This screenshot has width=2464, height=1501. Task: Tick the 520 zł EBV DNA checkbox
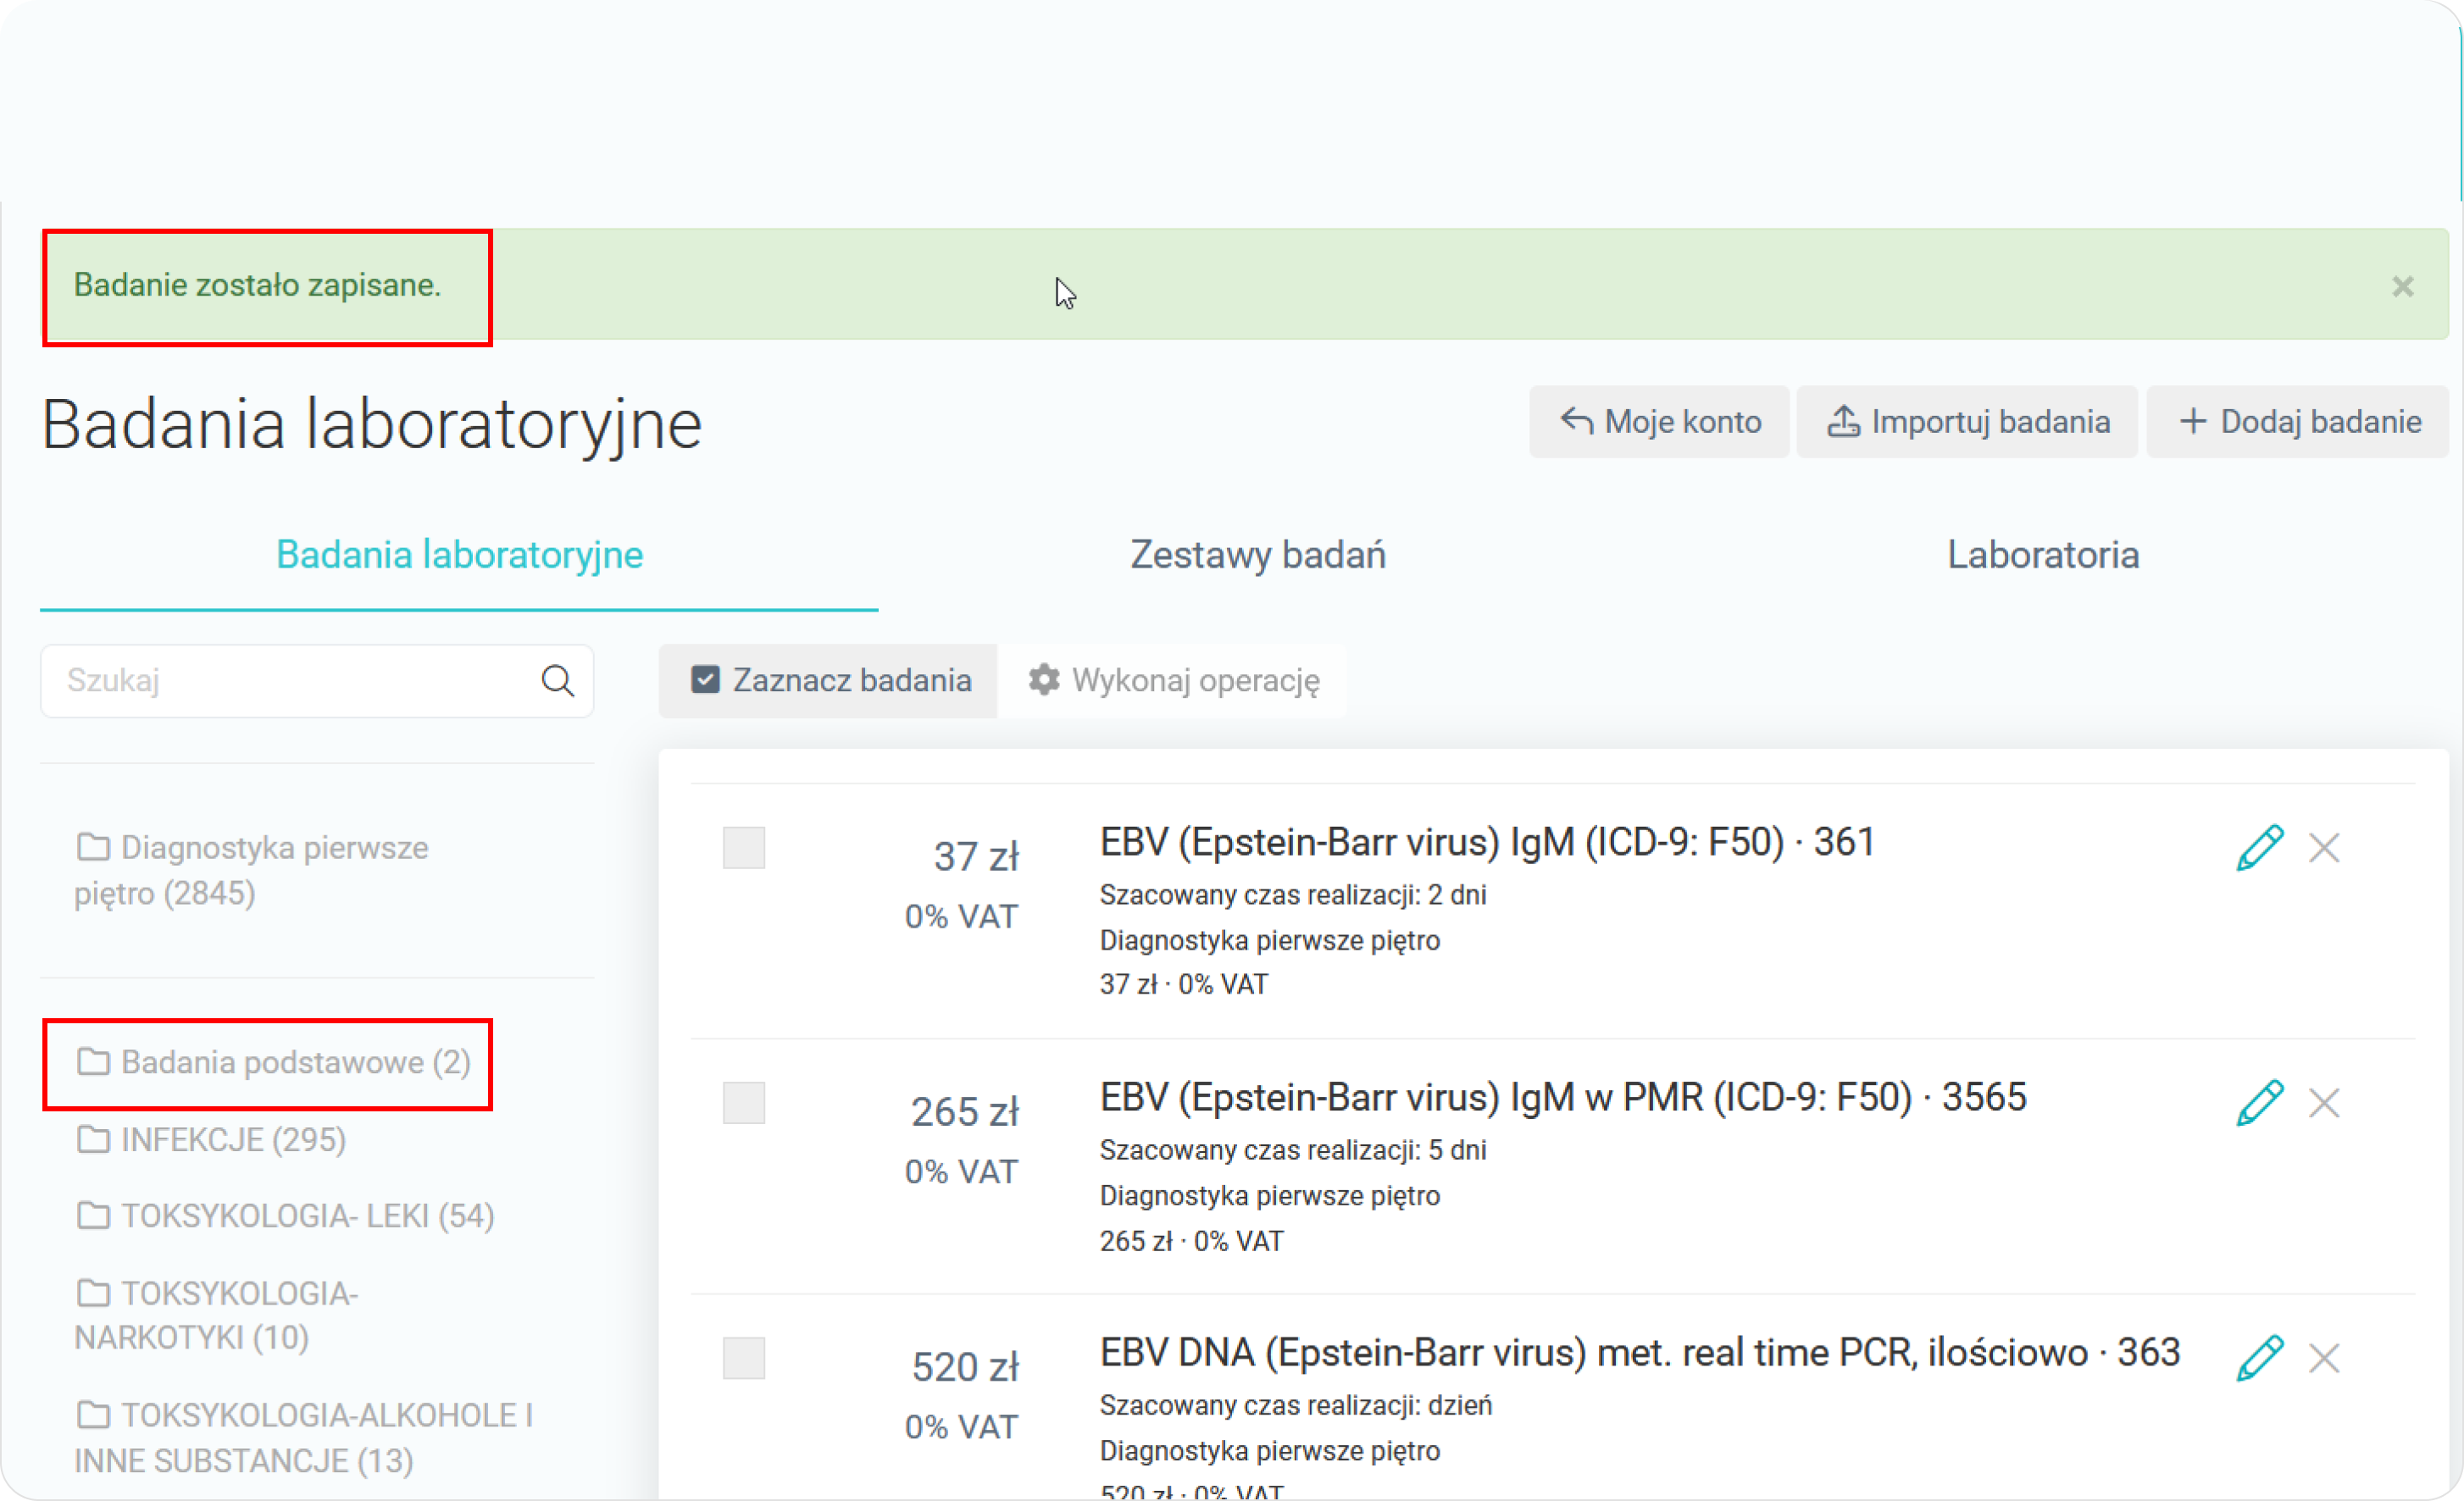[743, 1358]
